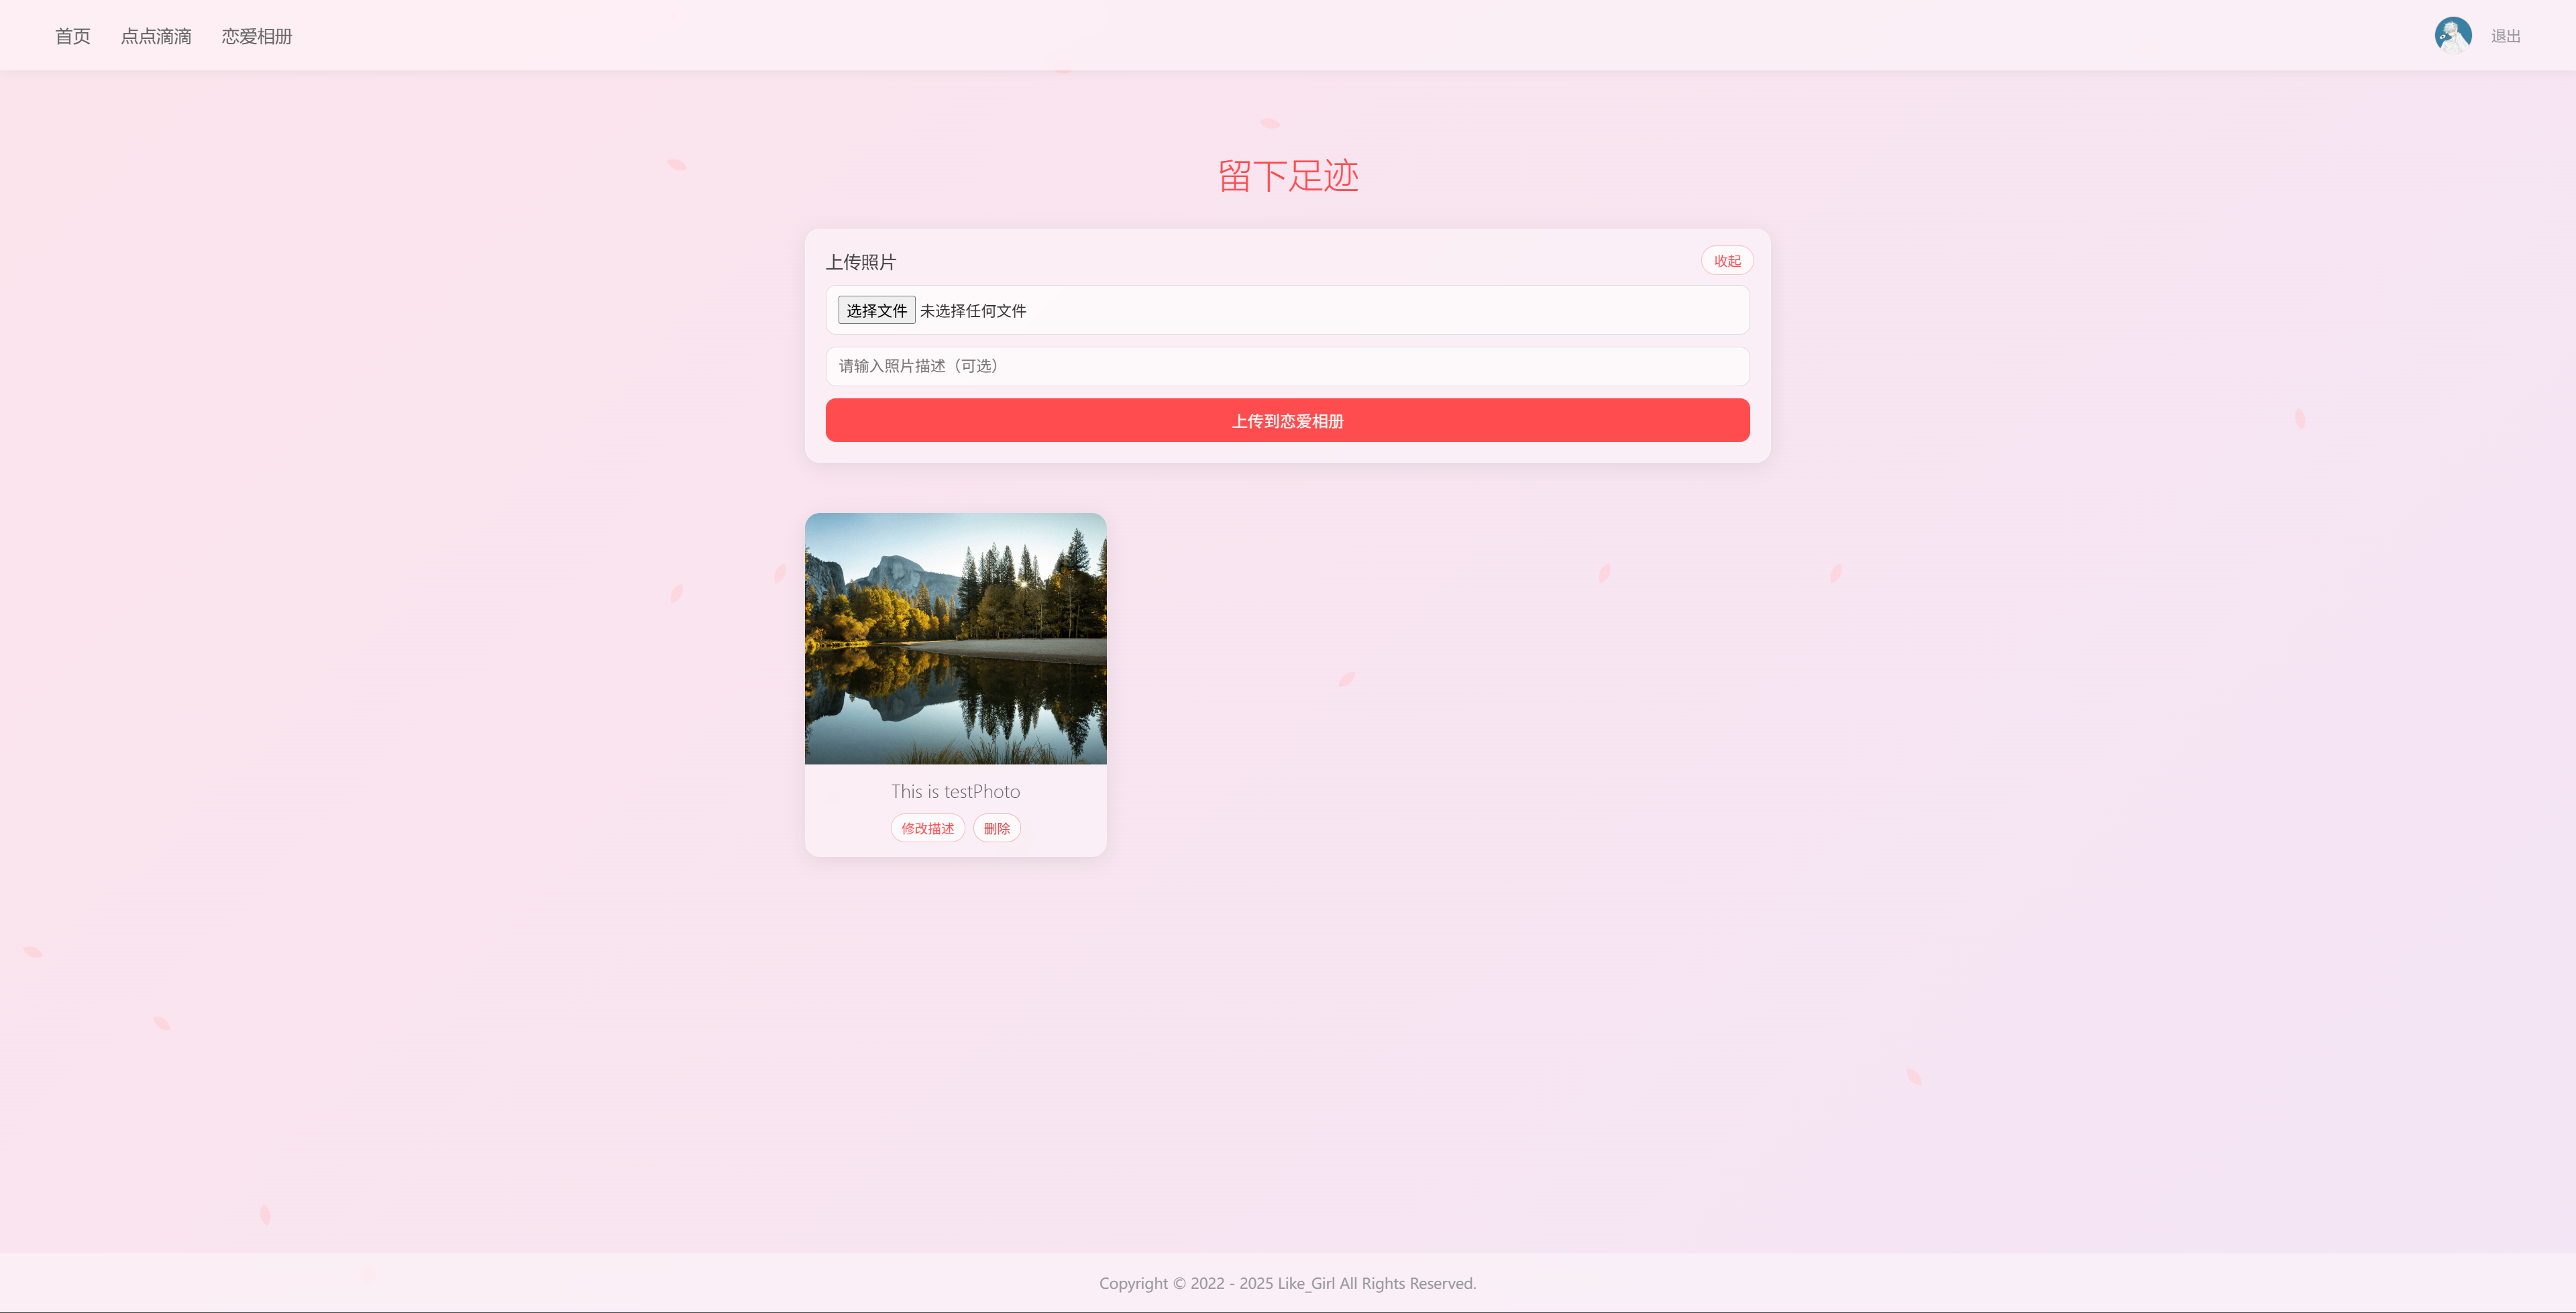Image resolution: width=2576 pixels, height=1313 pixels.
Task: Click the Like_Girl copyright footer text
Action: [1287, 1283]
